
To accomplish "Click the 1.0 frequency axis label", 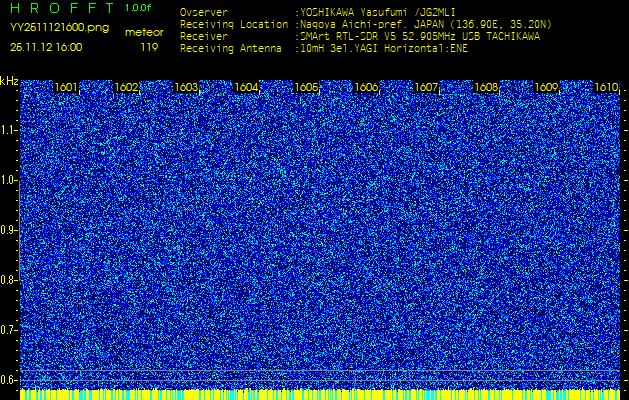I will click(7, 181).
